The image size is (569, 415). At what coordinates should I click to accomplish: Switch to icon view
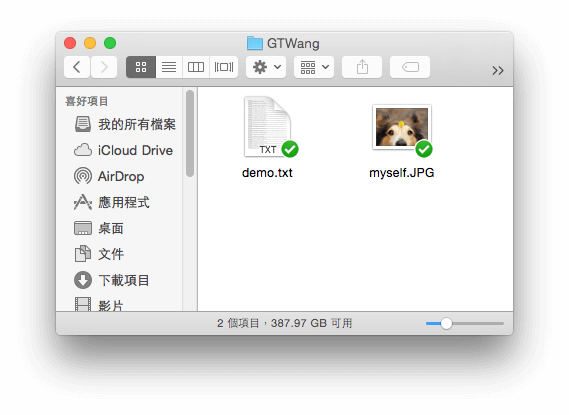pyautogui.click(x=141, y=67)
